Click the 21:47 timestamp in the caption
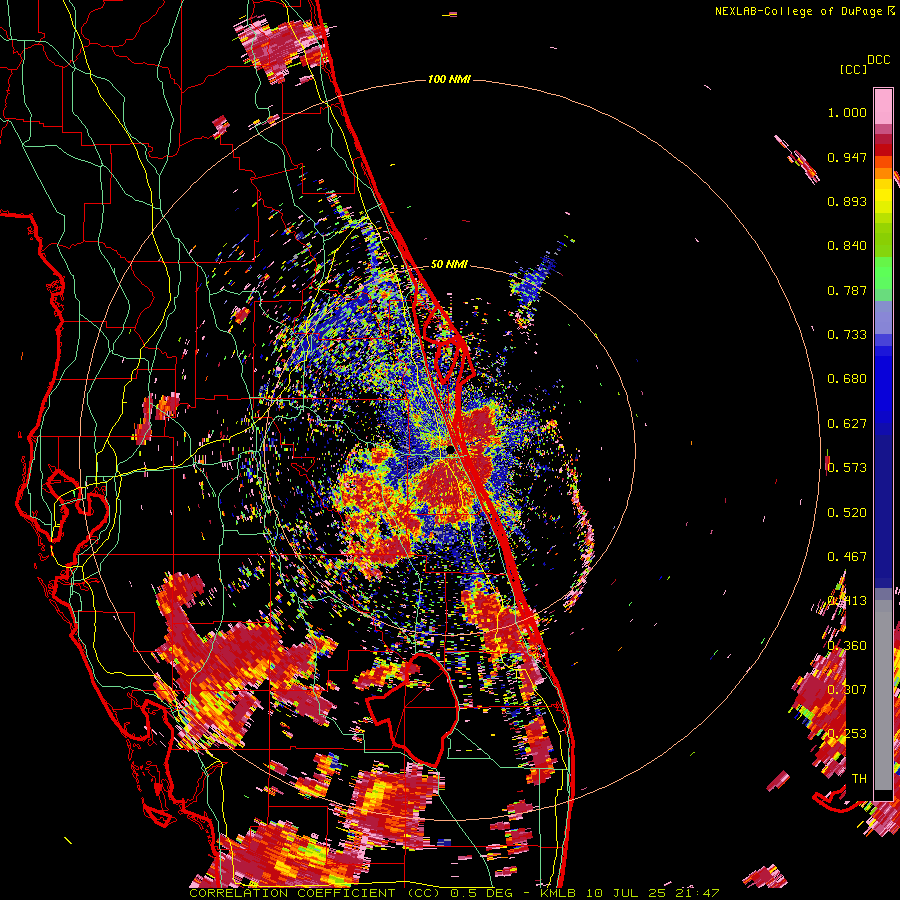 [698, 893]
